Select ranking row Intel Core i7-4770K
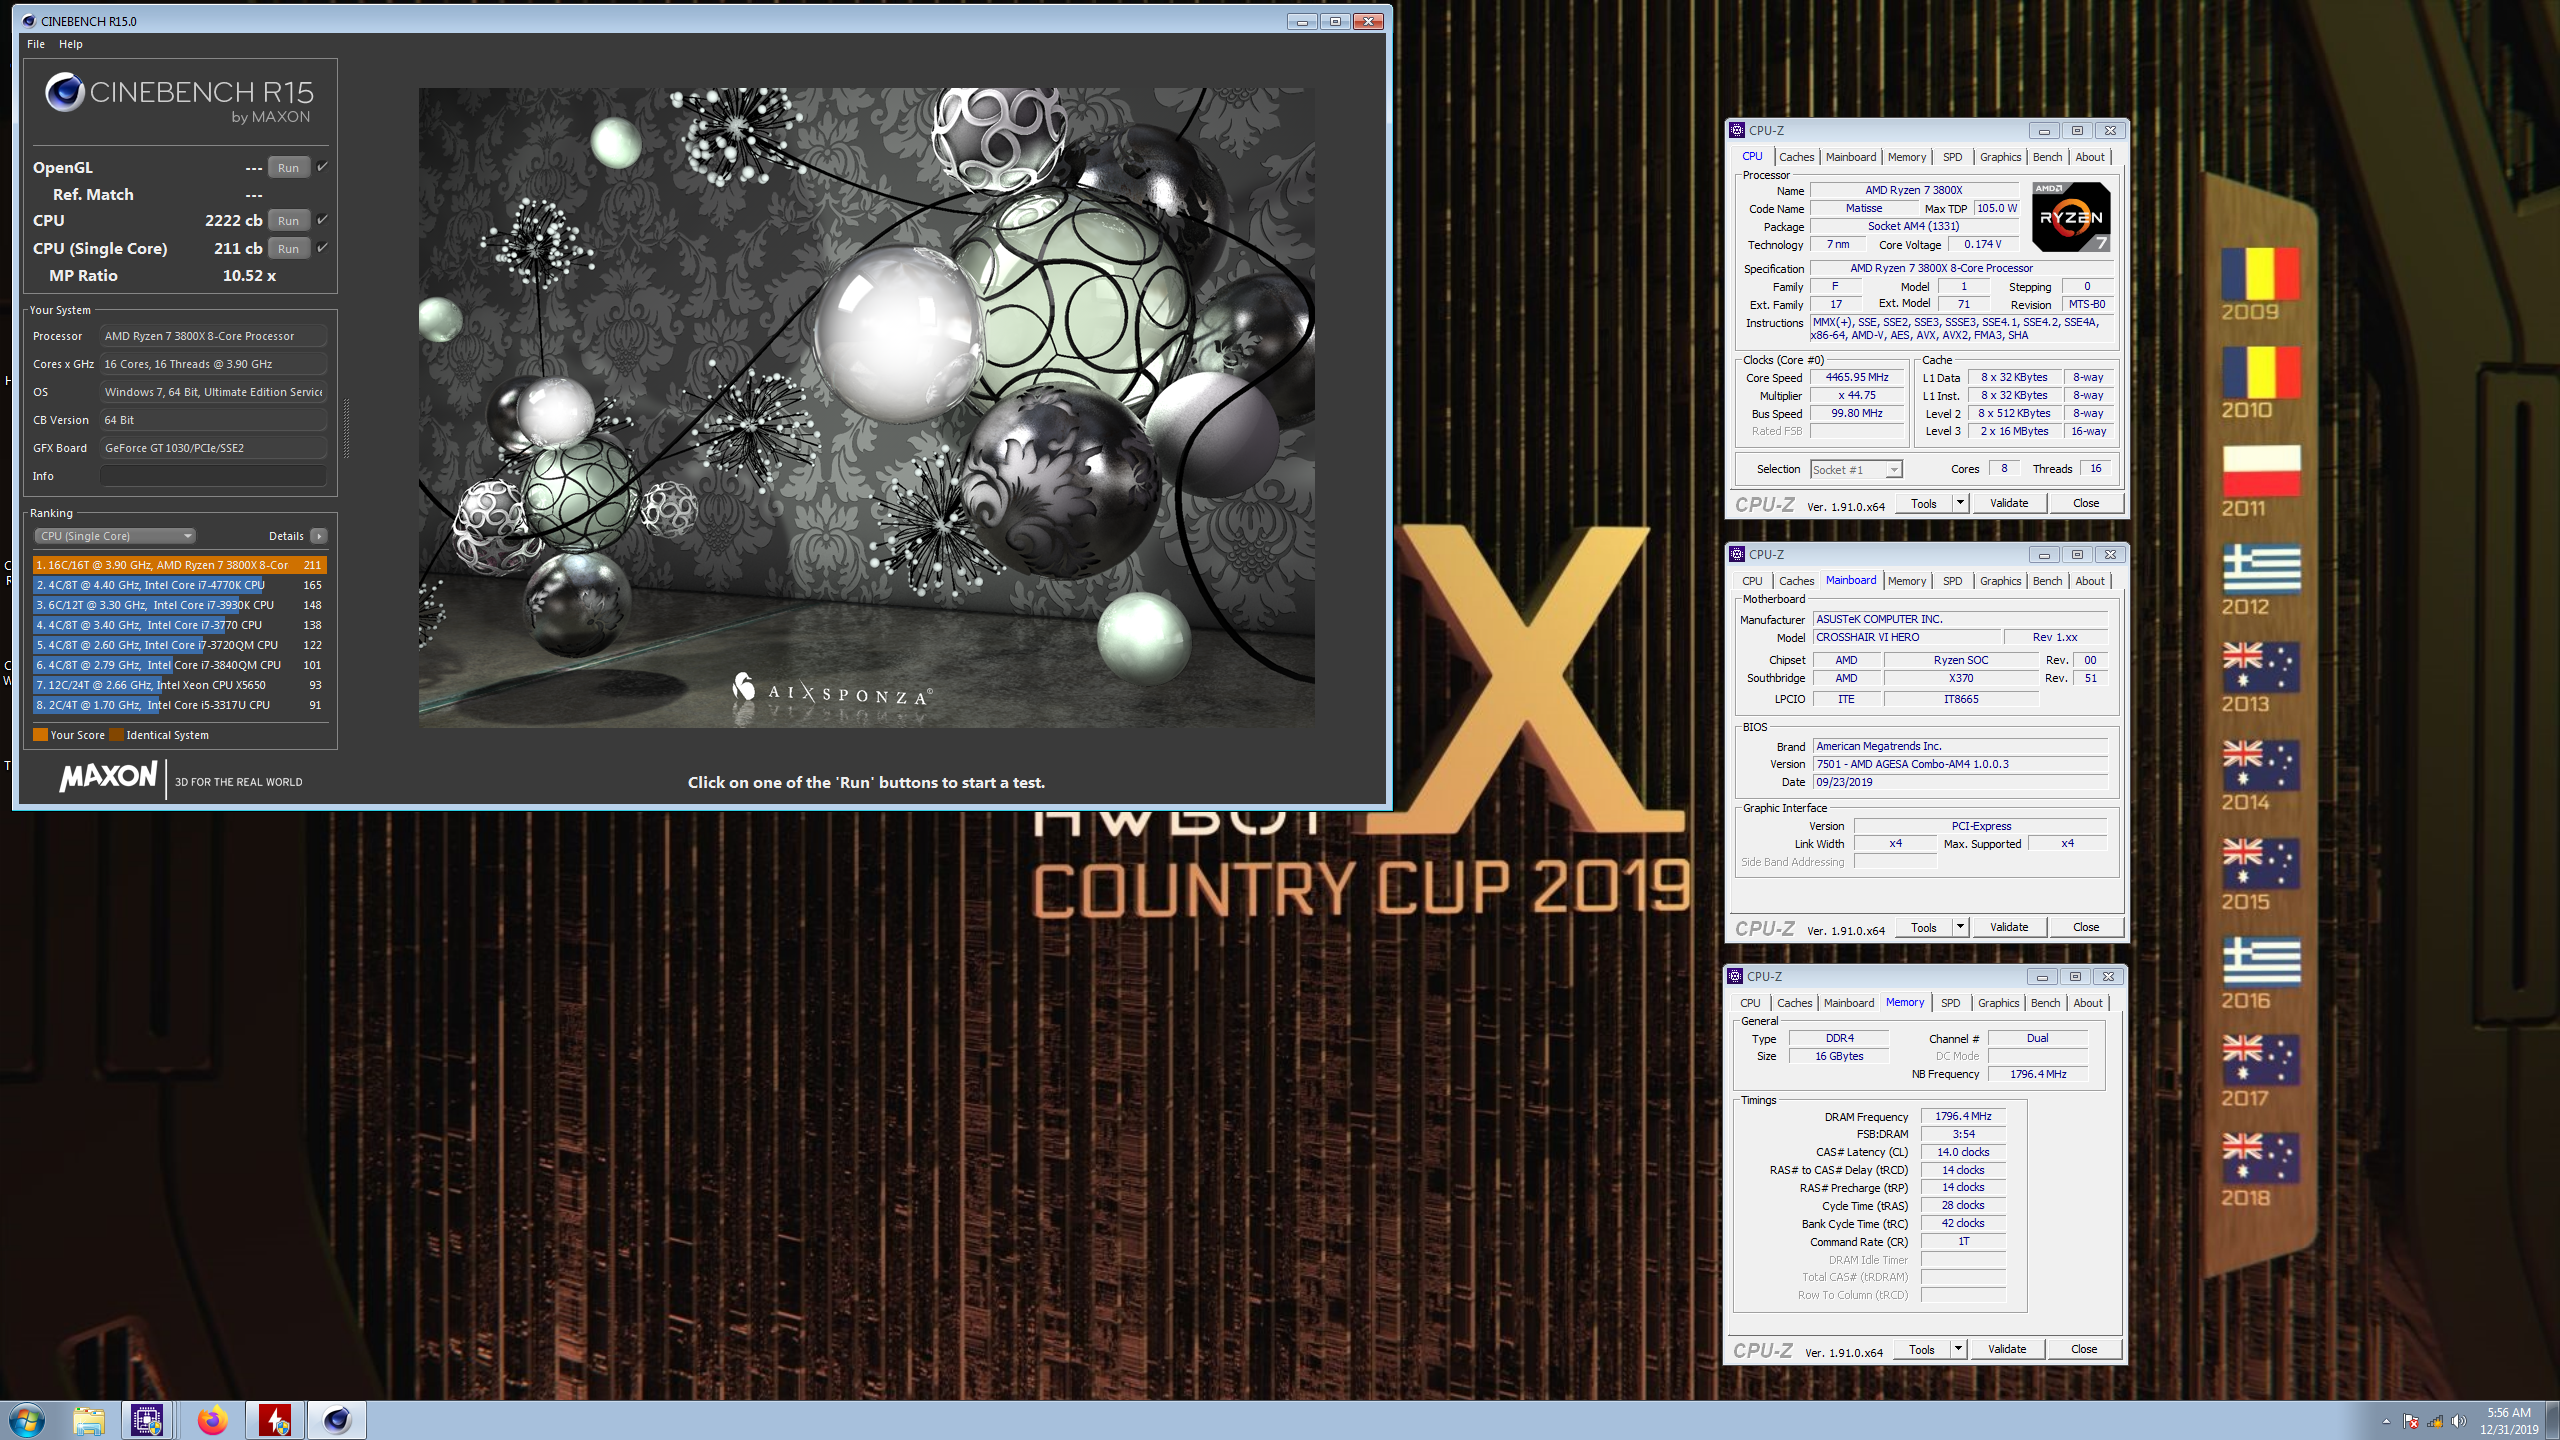The width and height of the screenshot is (2560, 1440). [x=180, y=585]
